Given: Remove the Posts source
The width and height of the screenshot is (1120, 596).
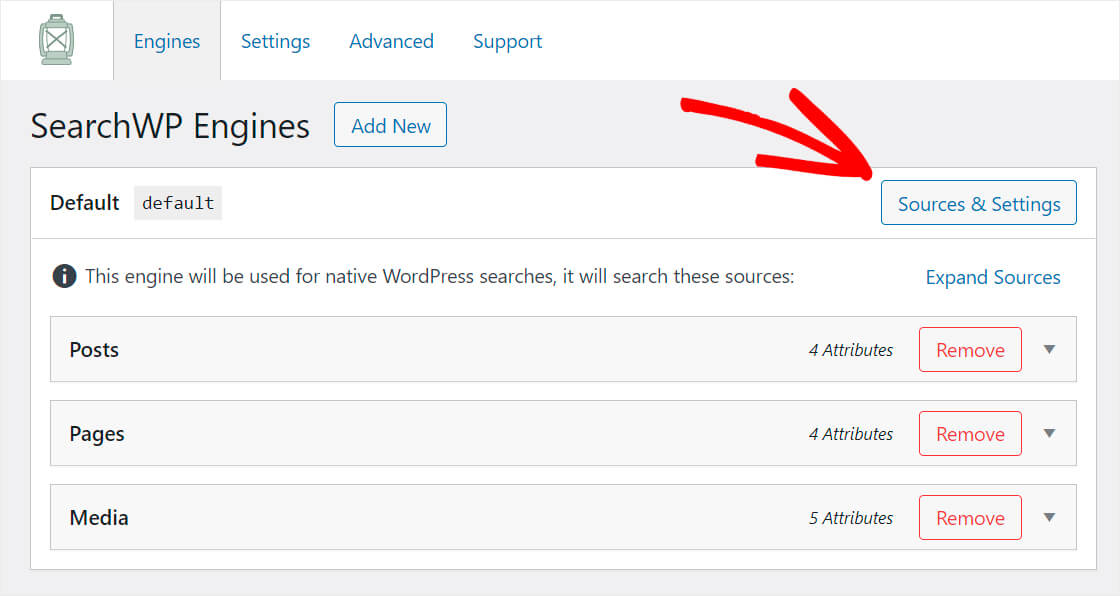Looking at the screenshot, I should click(970, 350).
